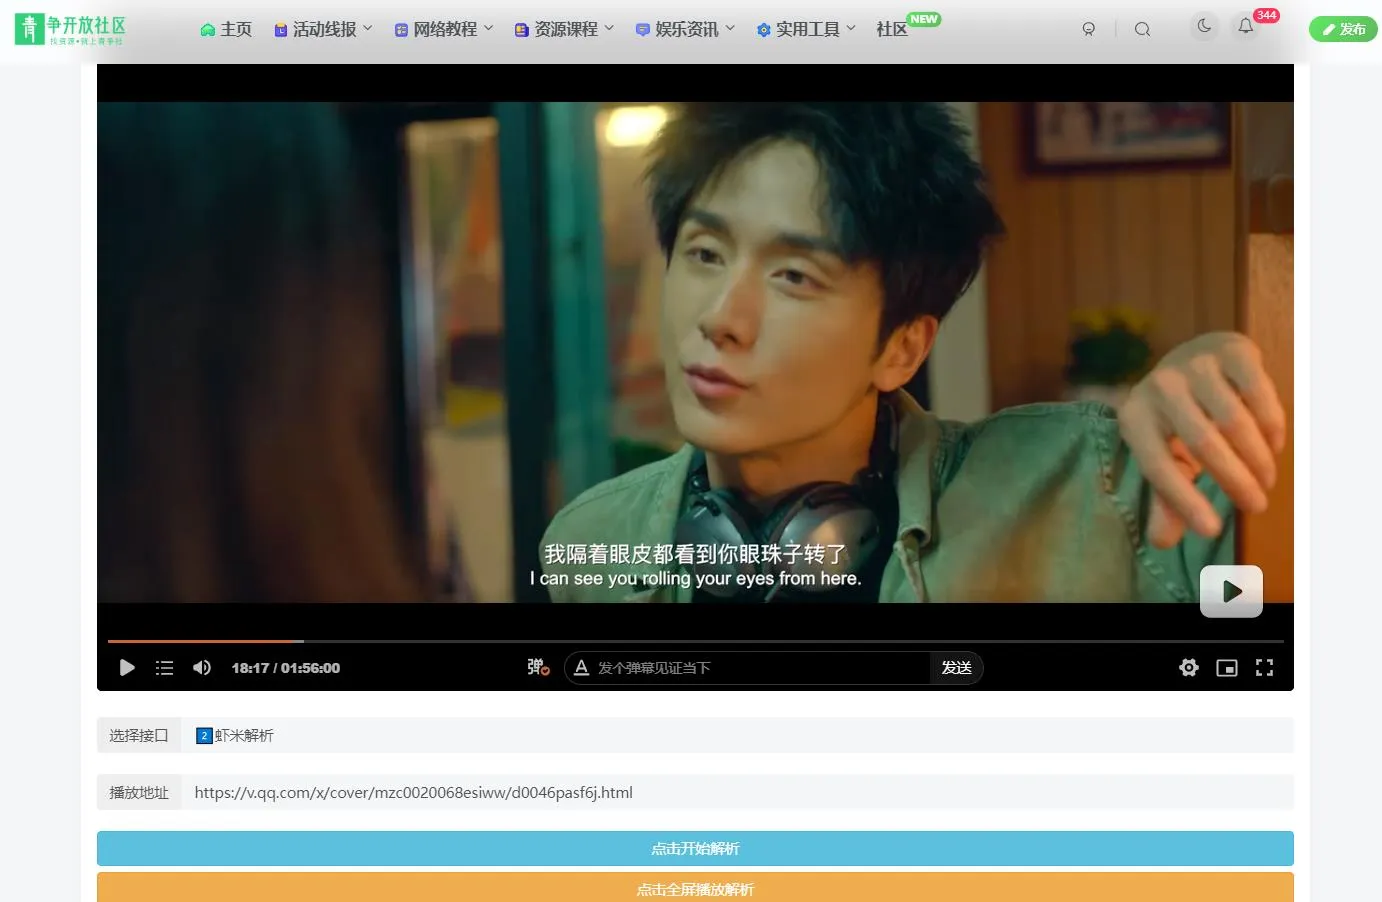Screen dimensions: 1382x902
Task: Click the 争开放社区 site logo
Action: 70,29
